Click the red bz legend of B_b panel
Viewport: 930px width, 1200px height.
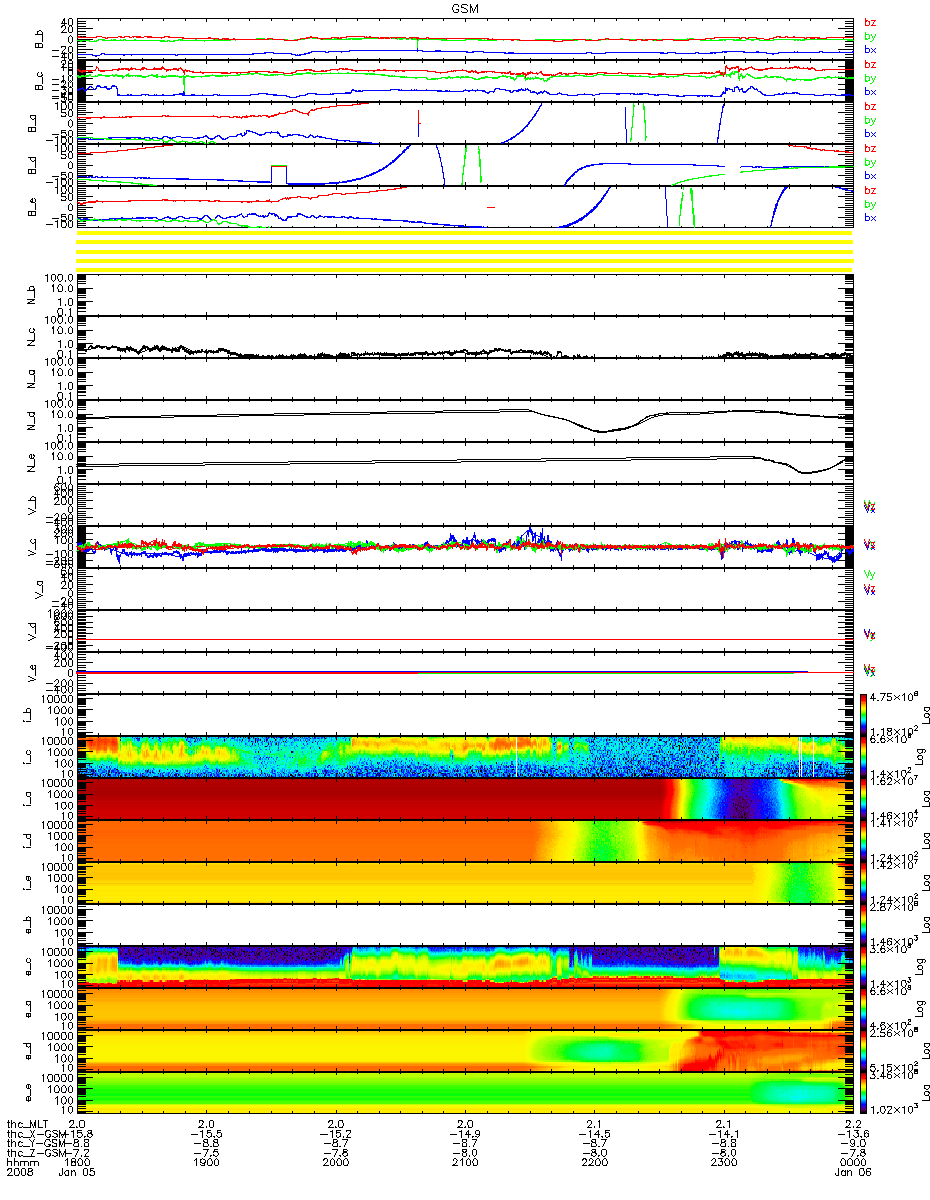869,22
